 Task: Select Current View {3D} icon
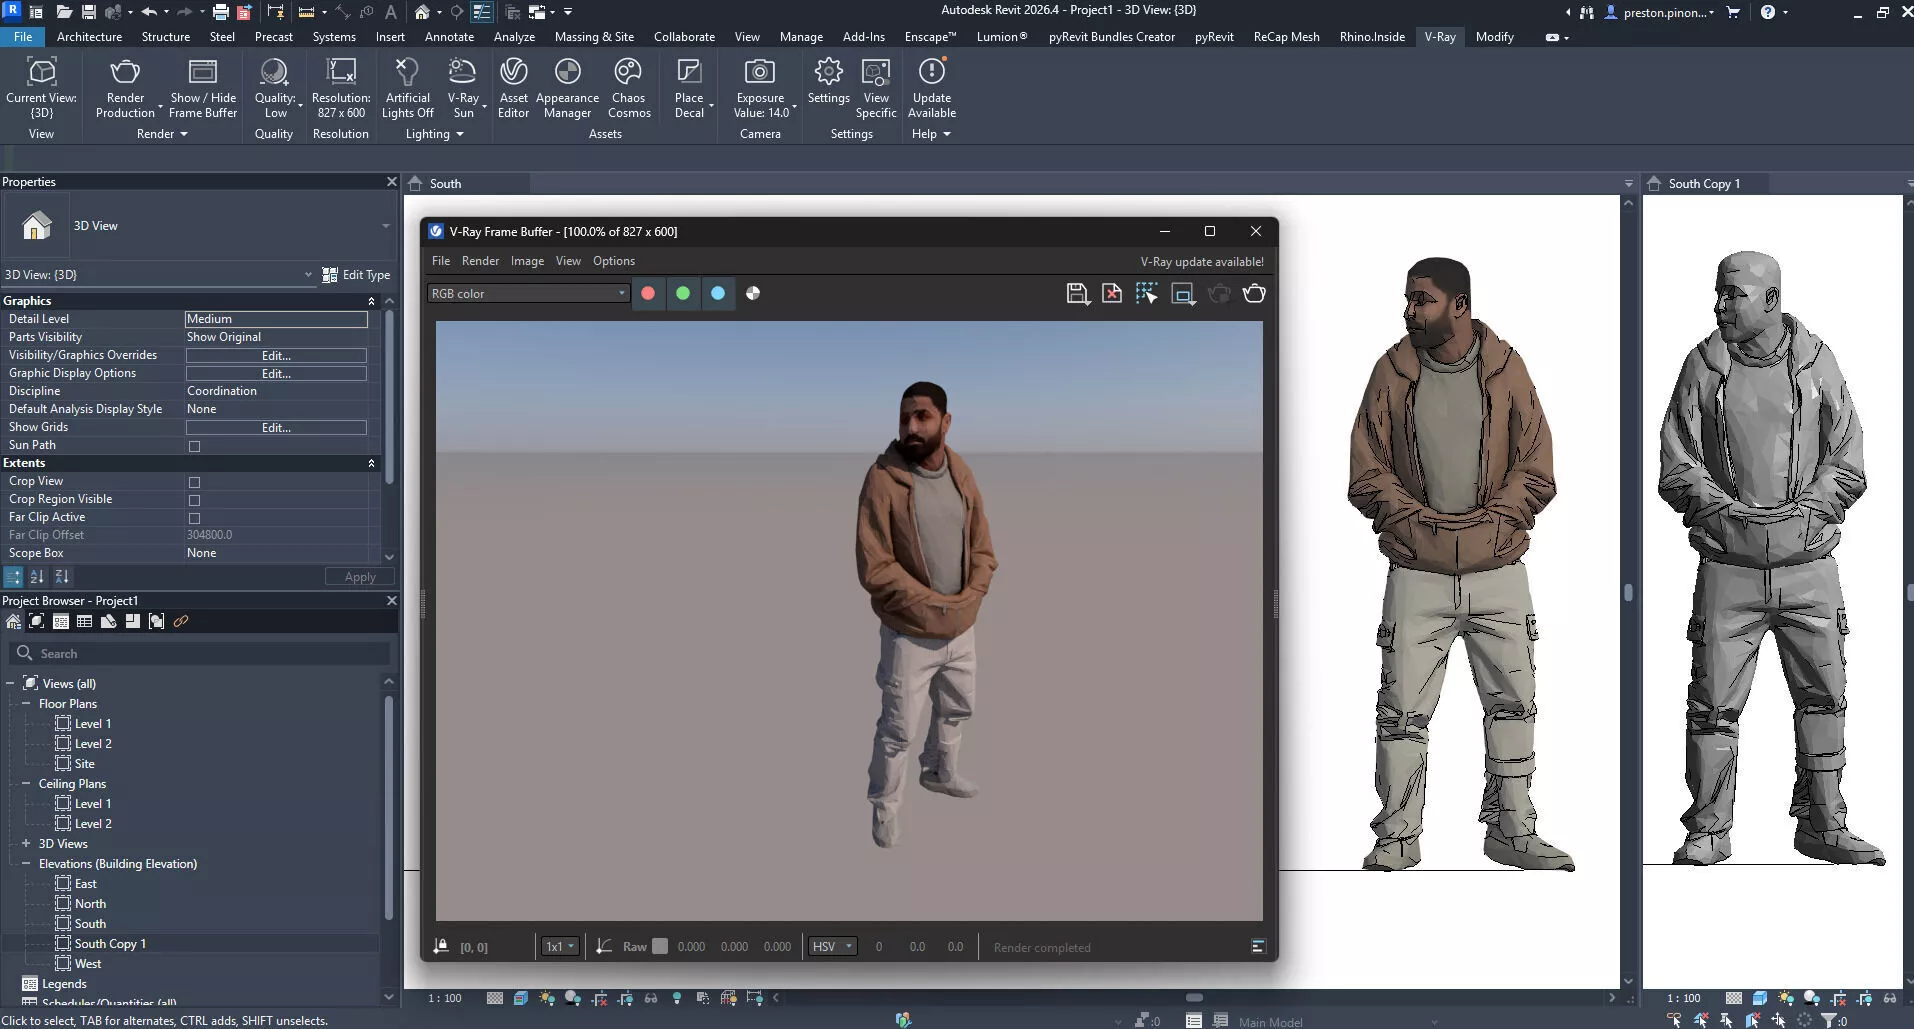click(x=41, y=72)
